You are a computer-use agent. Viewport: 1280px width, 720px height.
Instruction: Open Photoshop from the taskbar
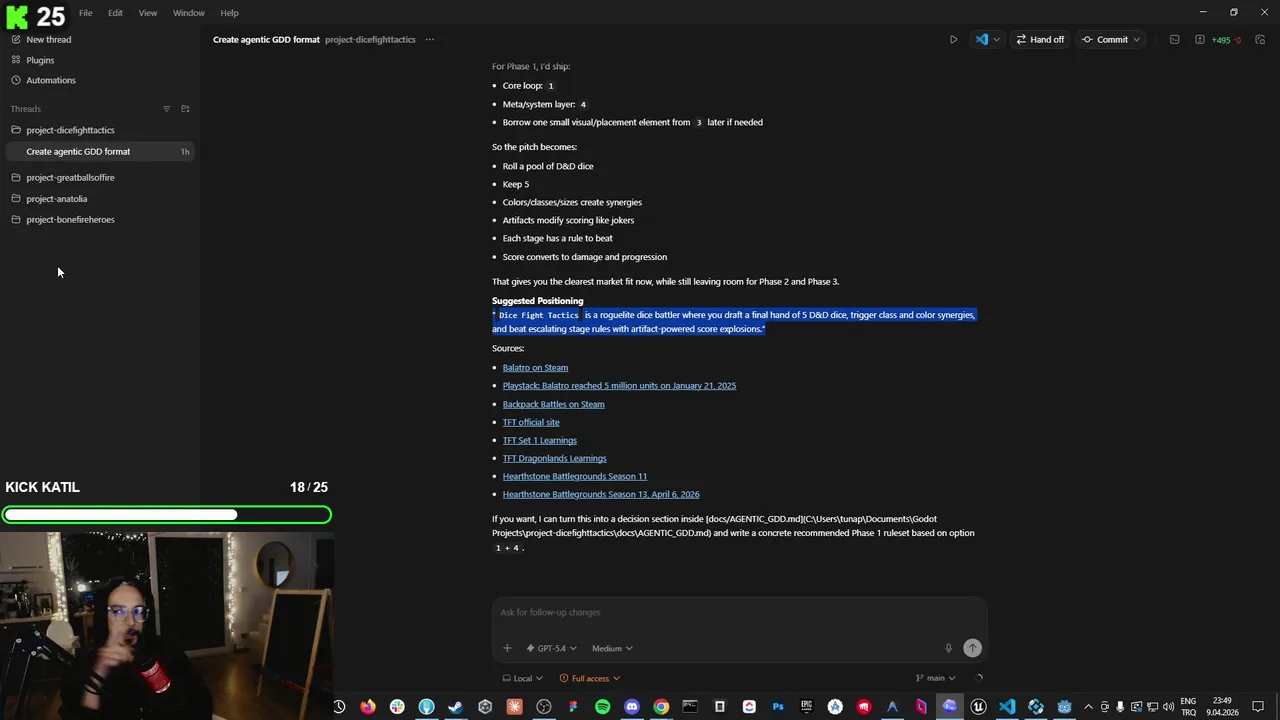778,707
